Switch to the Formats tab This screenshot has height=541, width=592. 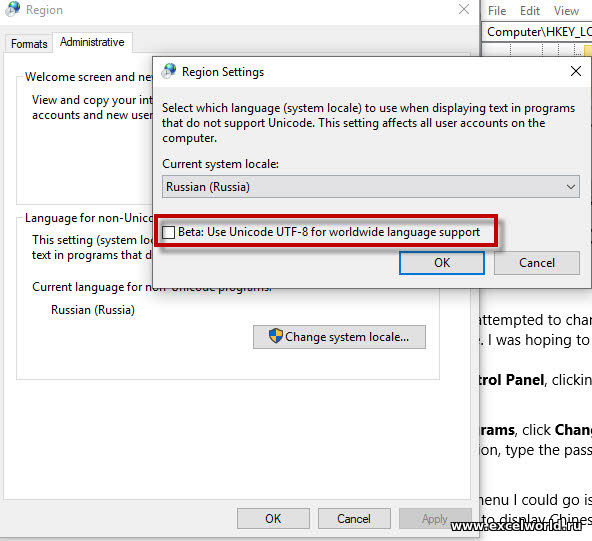tap(29, 44)
